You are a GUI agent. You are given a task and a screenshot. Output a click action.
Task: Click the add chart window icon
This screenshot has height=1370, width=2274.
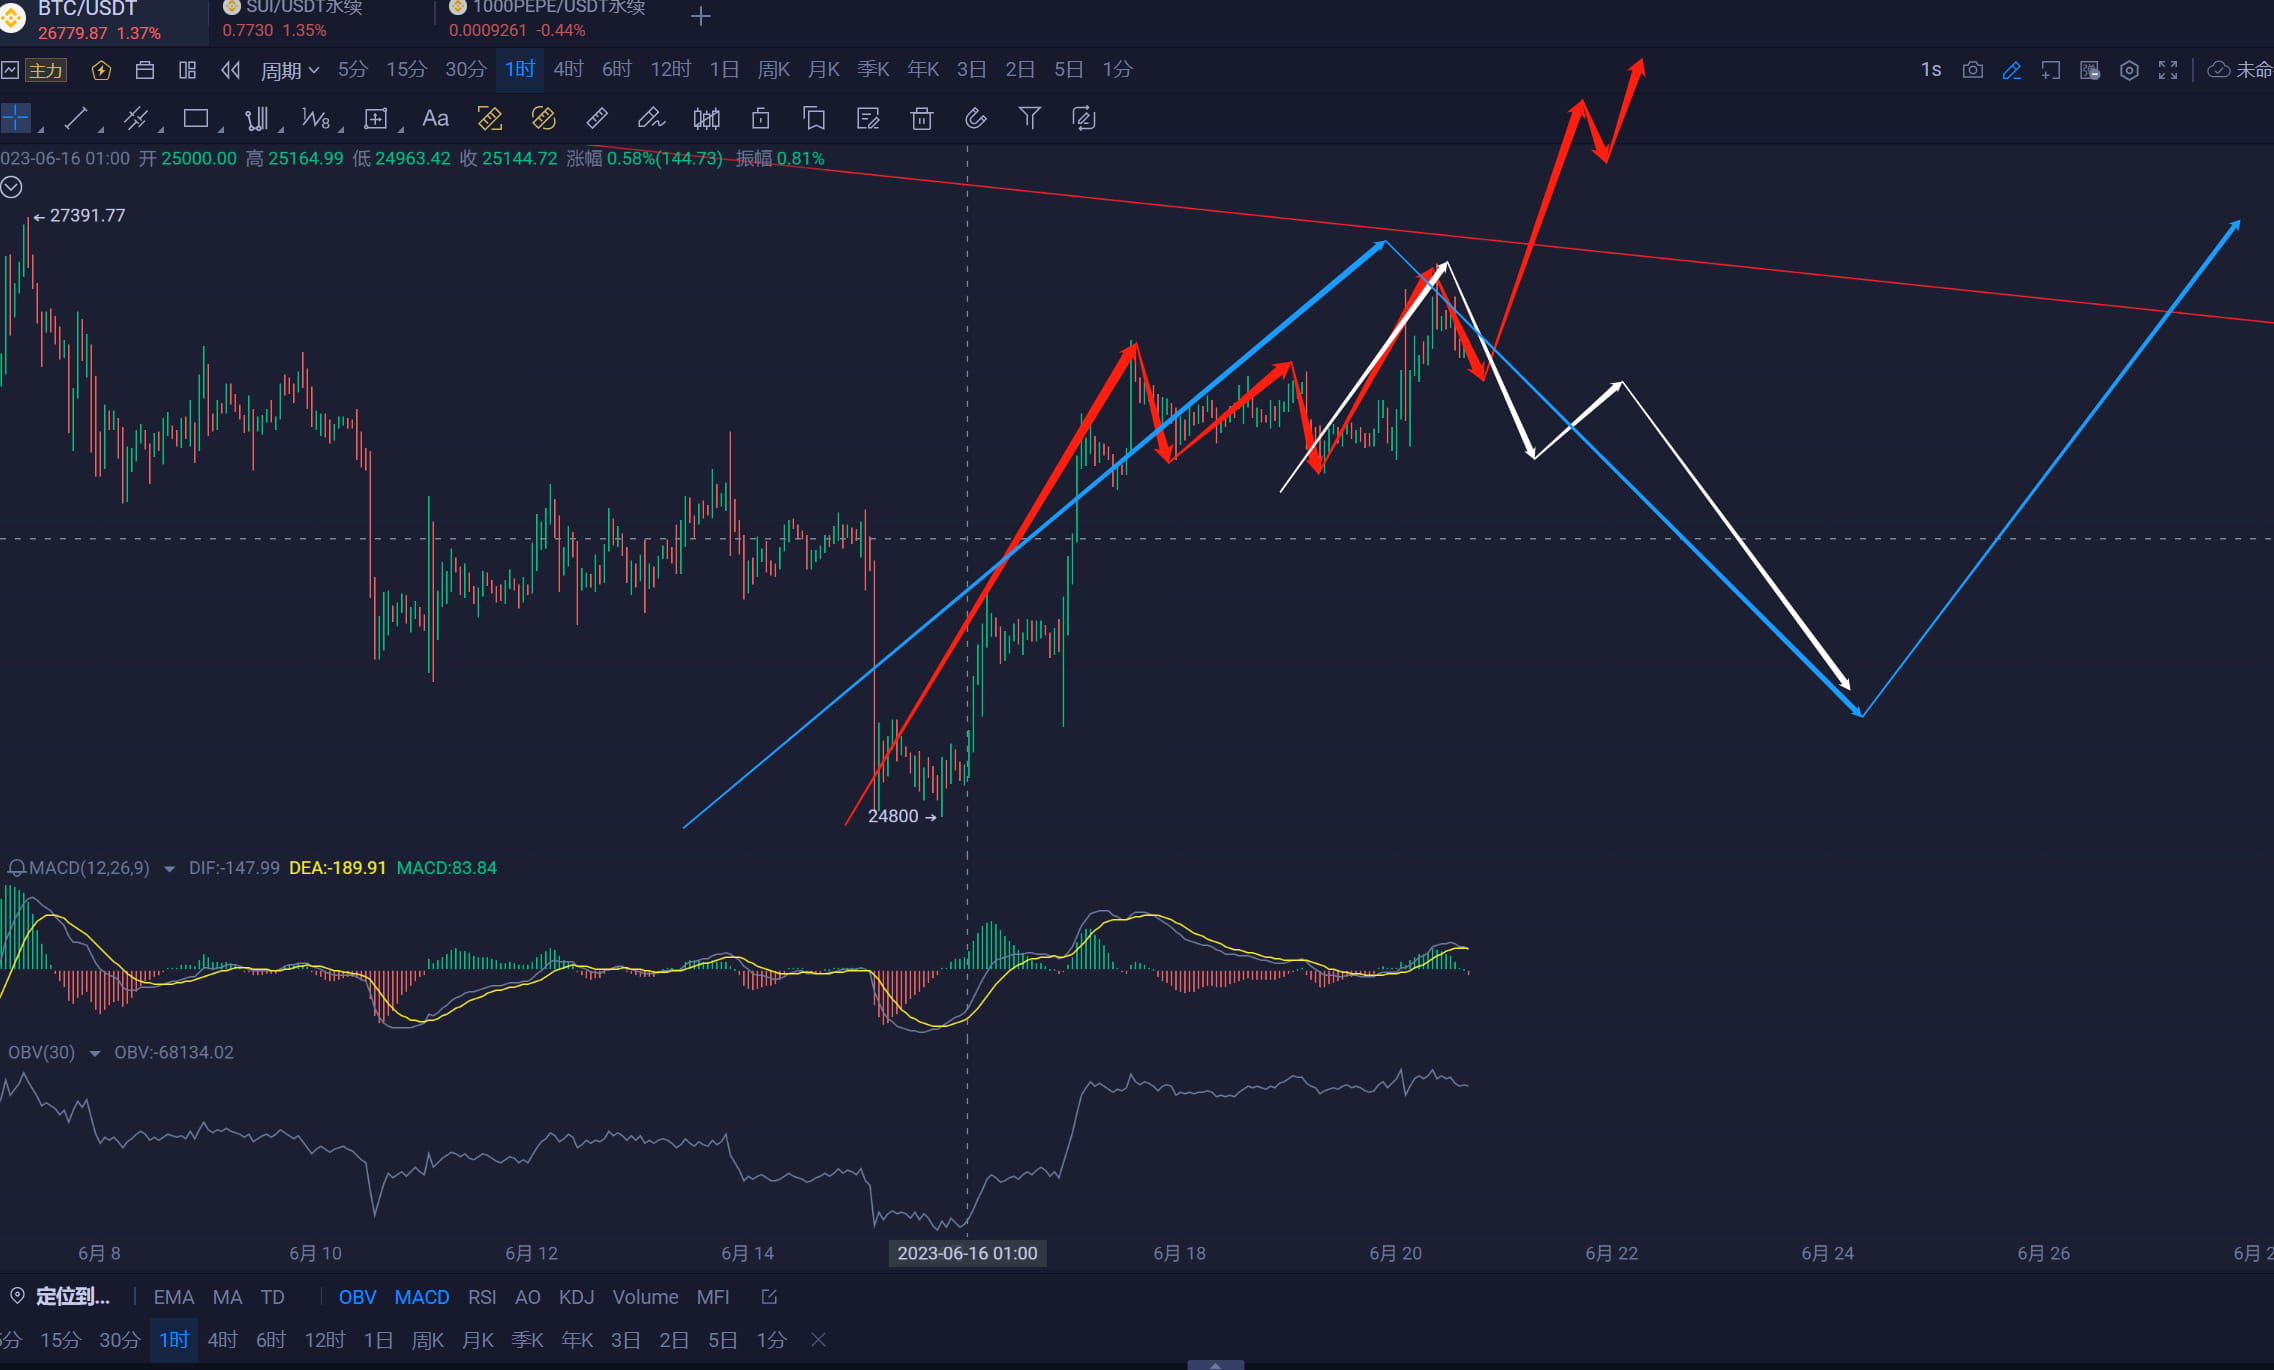coord(2051,70)
